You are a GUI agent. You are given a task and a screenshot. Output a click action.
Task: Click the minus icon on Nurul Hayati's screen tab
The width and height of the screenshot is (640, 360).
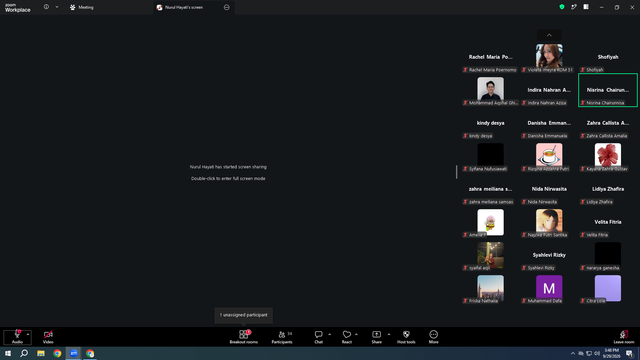click(x=227, y=7)
